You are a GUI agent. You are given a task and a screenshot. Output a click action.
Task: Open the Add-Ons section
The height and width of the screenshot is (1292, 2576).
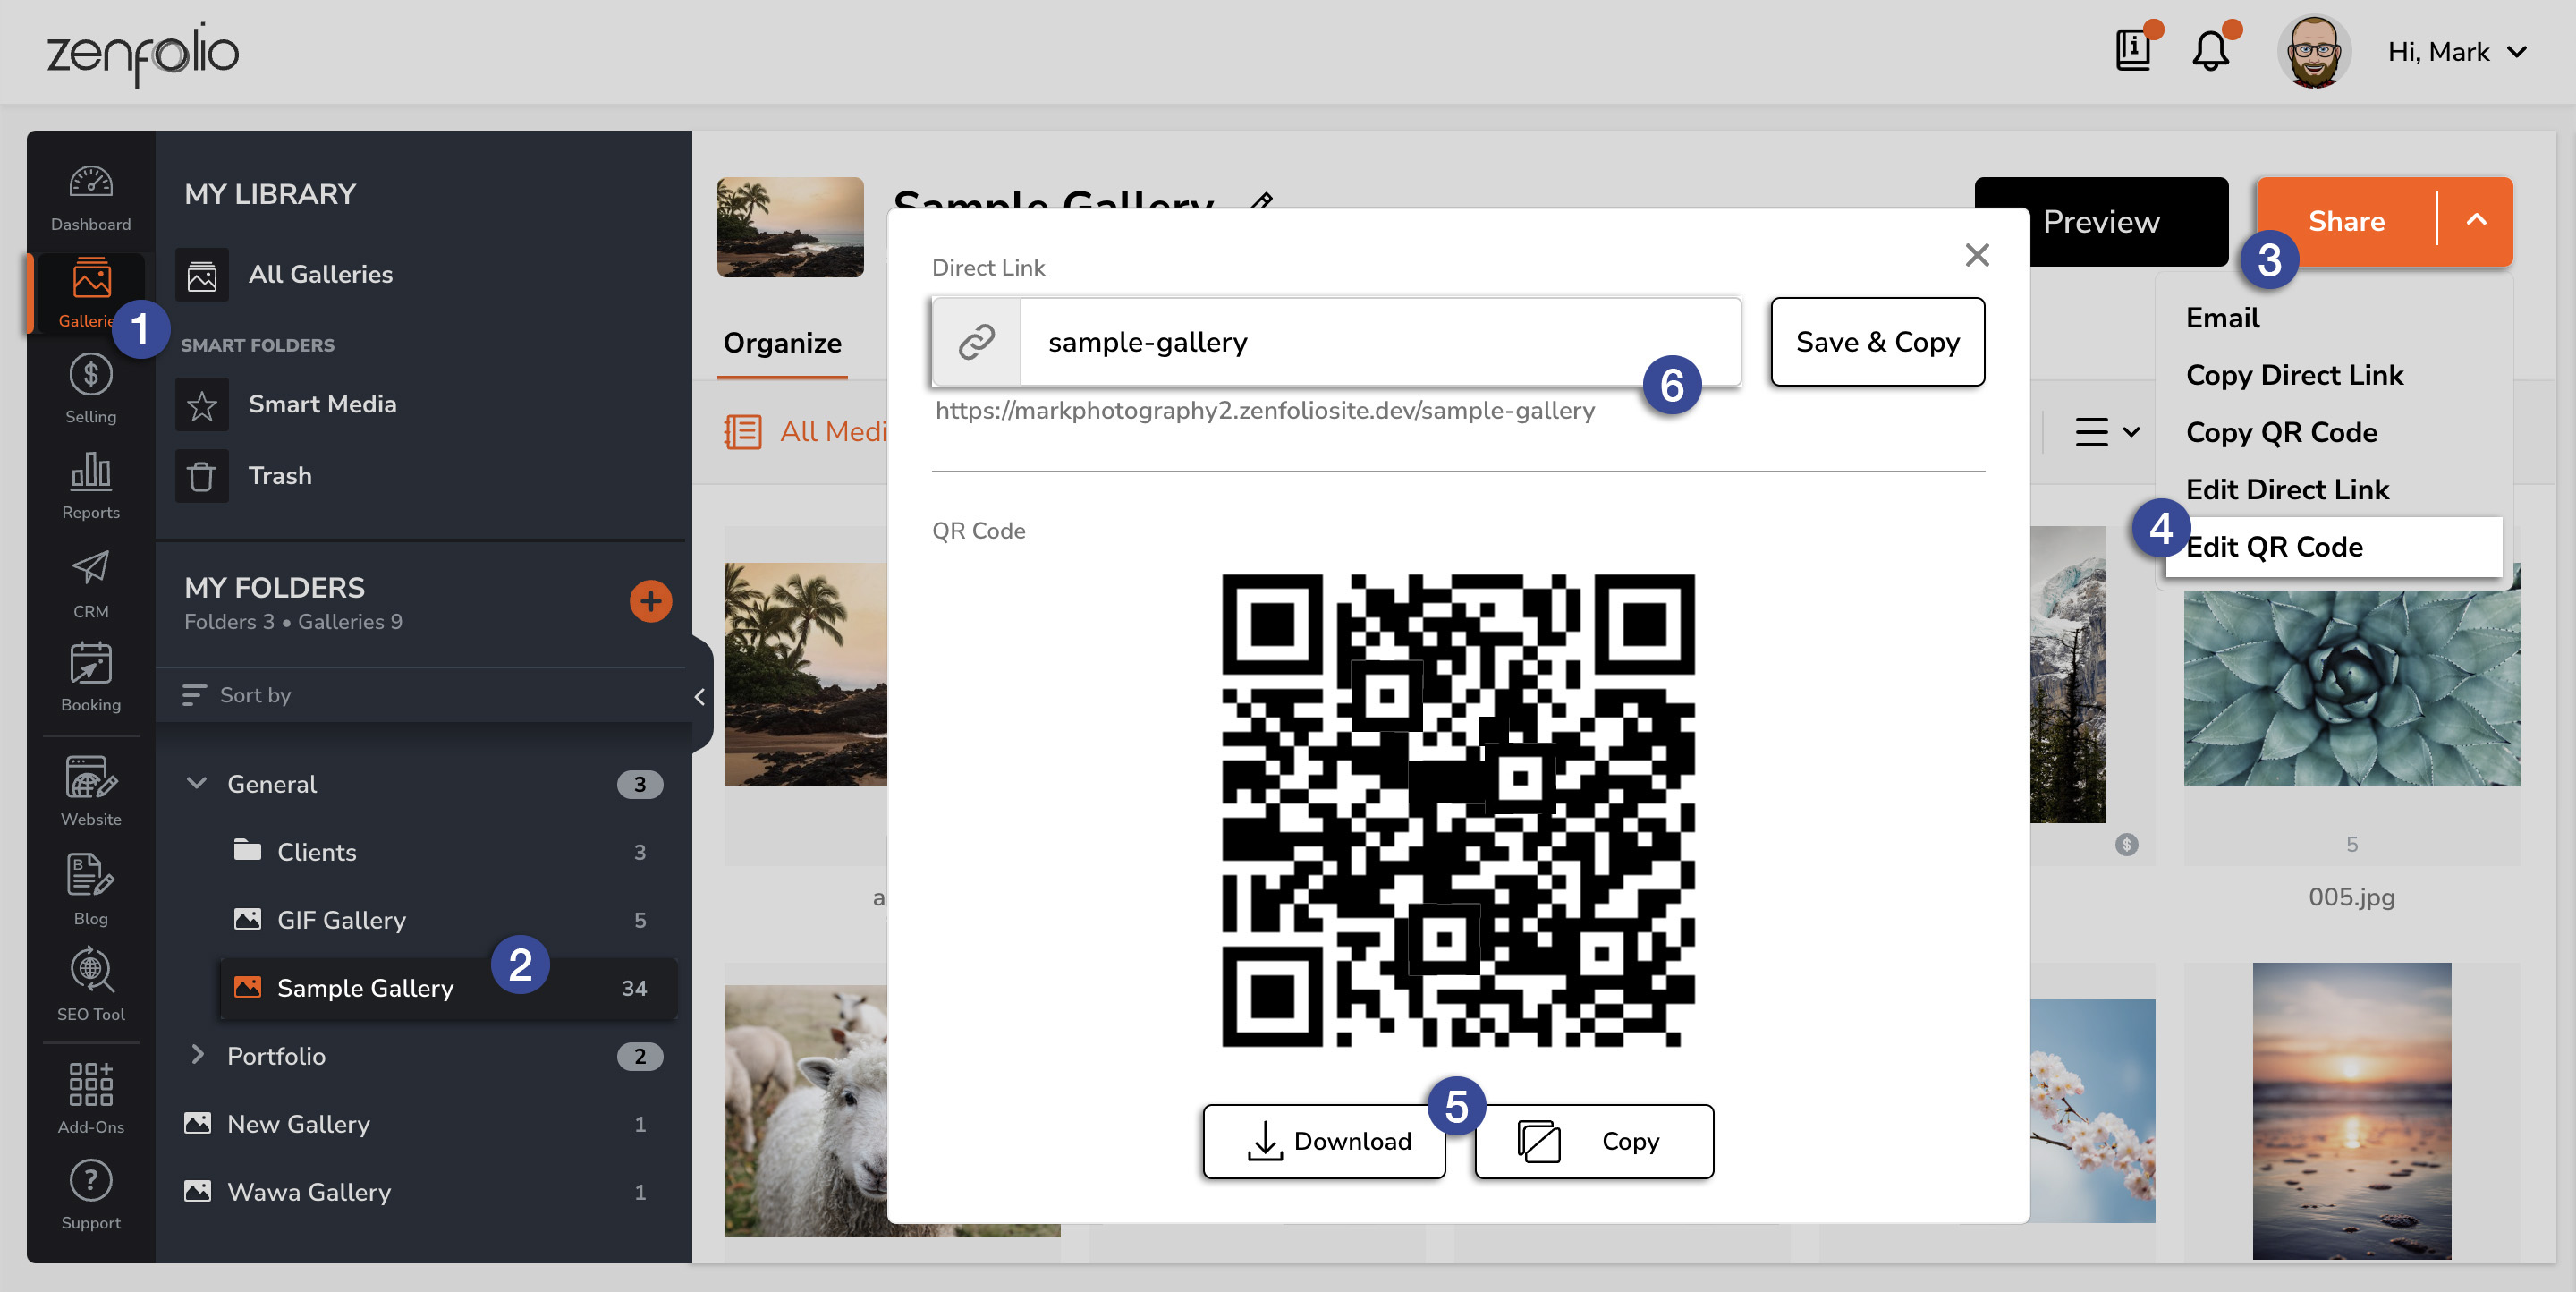point(91,1098)
